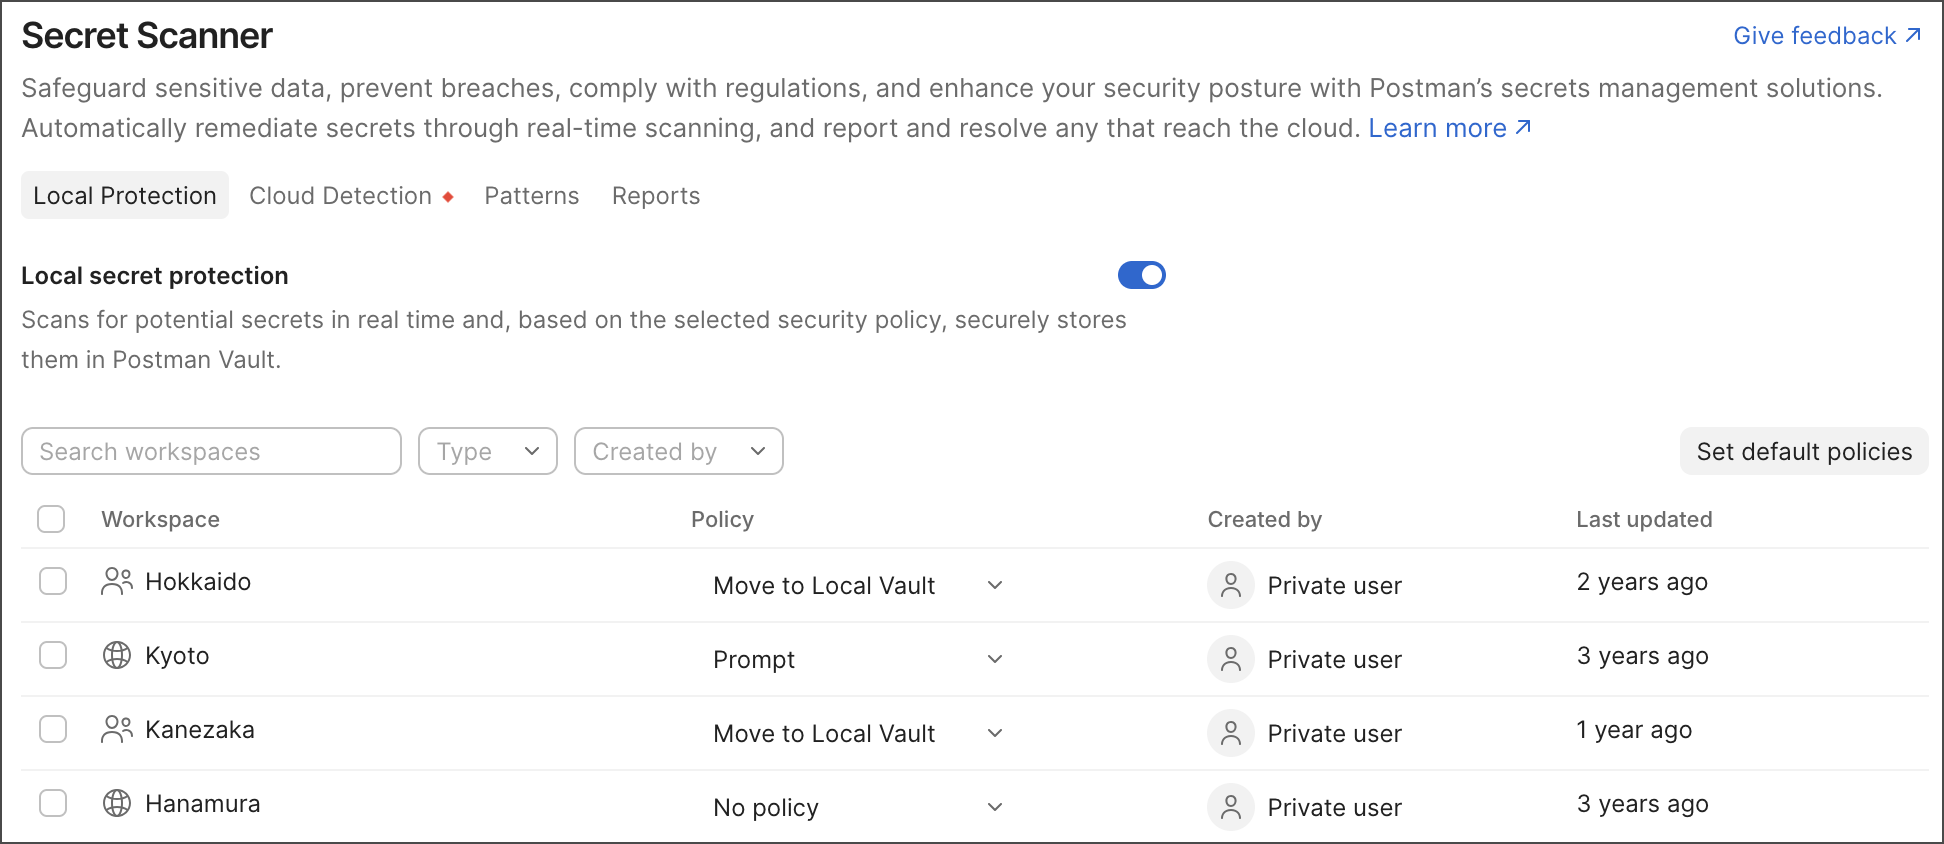Check the Hanamura workspace checkbox
The image size is (1944, 844).
(53, 803)
